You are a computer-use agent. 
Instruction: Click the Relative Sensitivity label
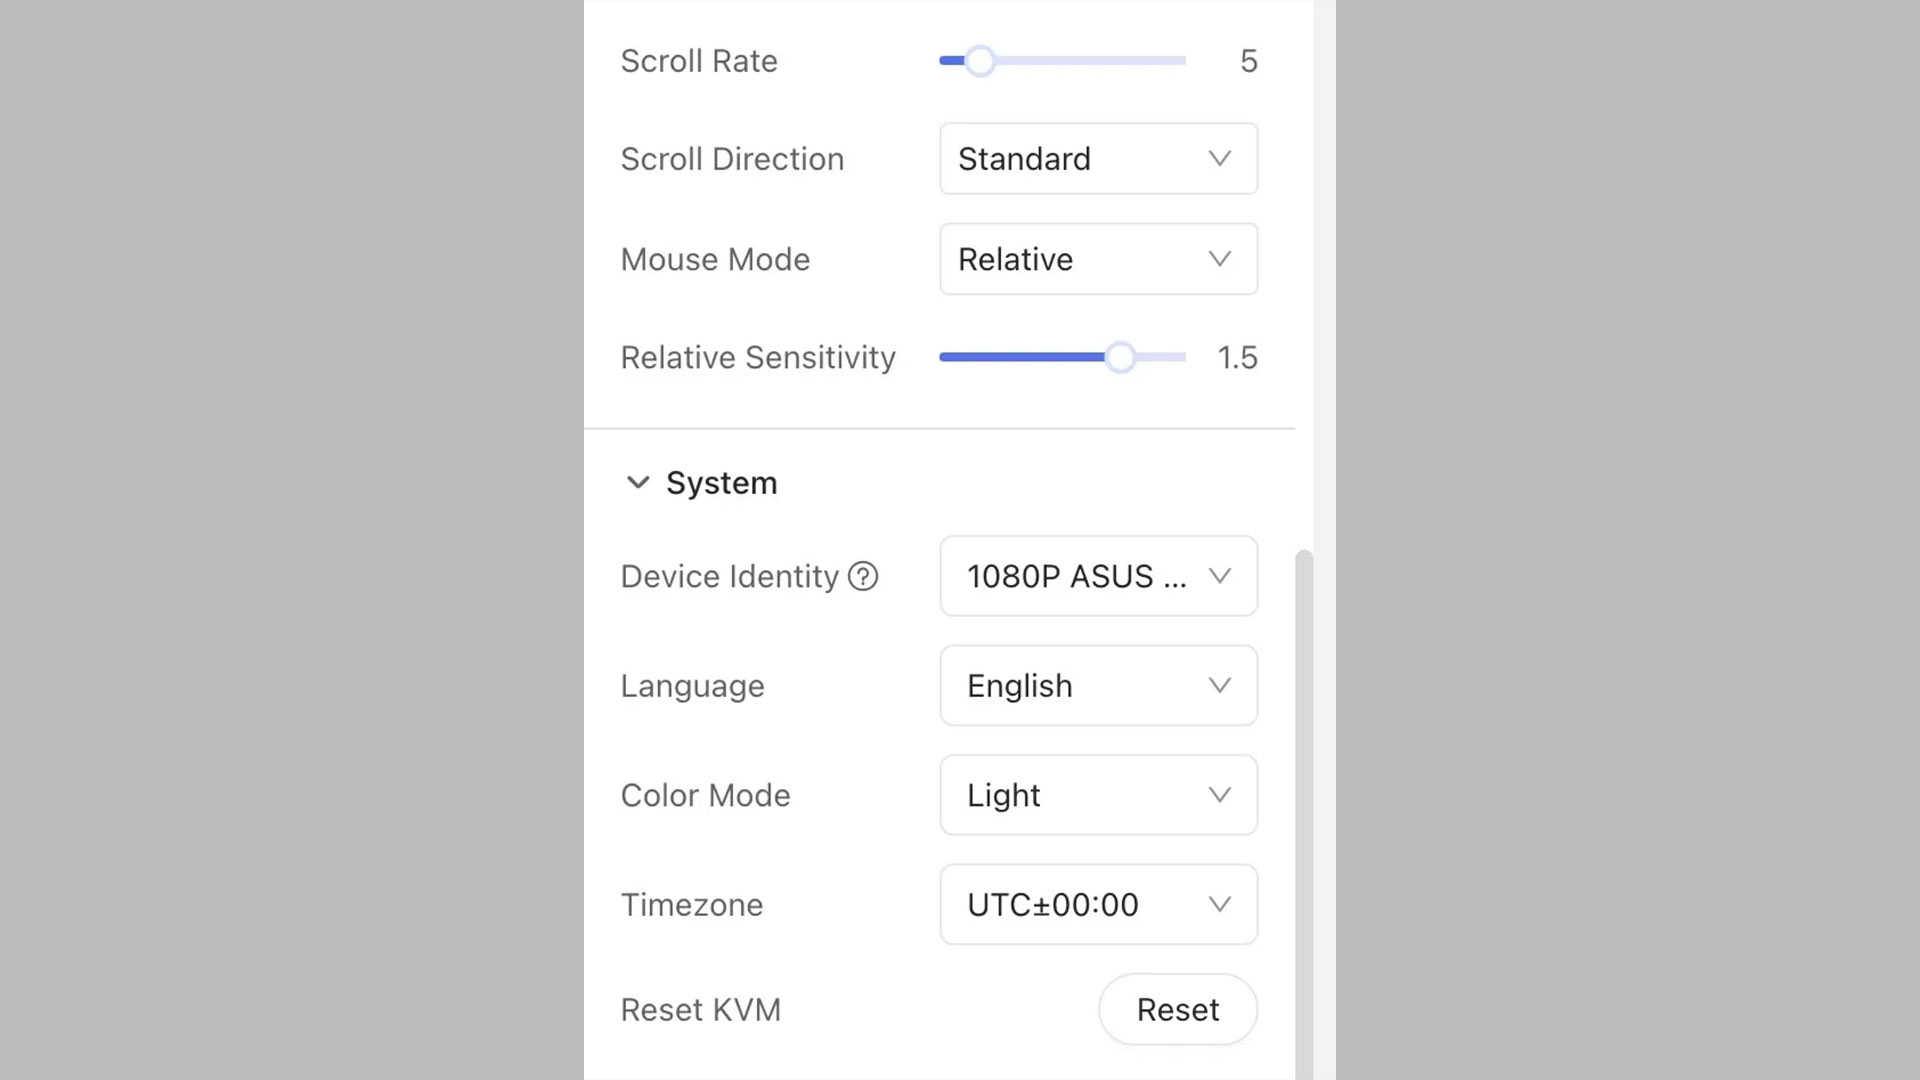[757, 357]
